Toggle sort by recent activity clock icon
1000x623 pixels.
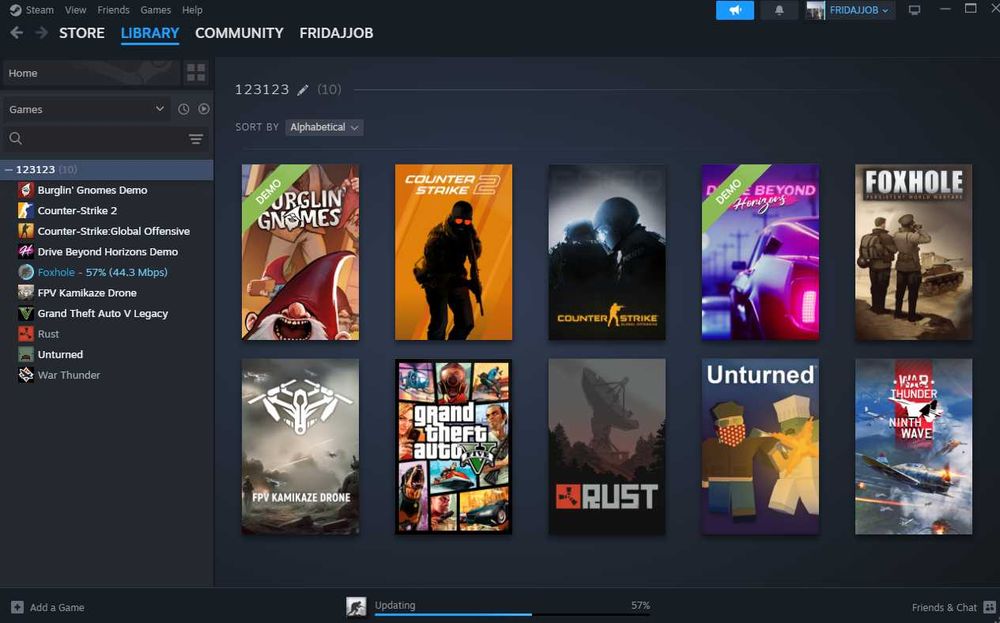coord(184,109)
